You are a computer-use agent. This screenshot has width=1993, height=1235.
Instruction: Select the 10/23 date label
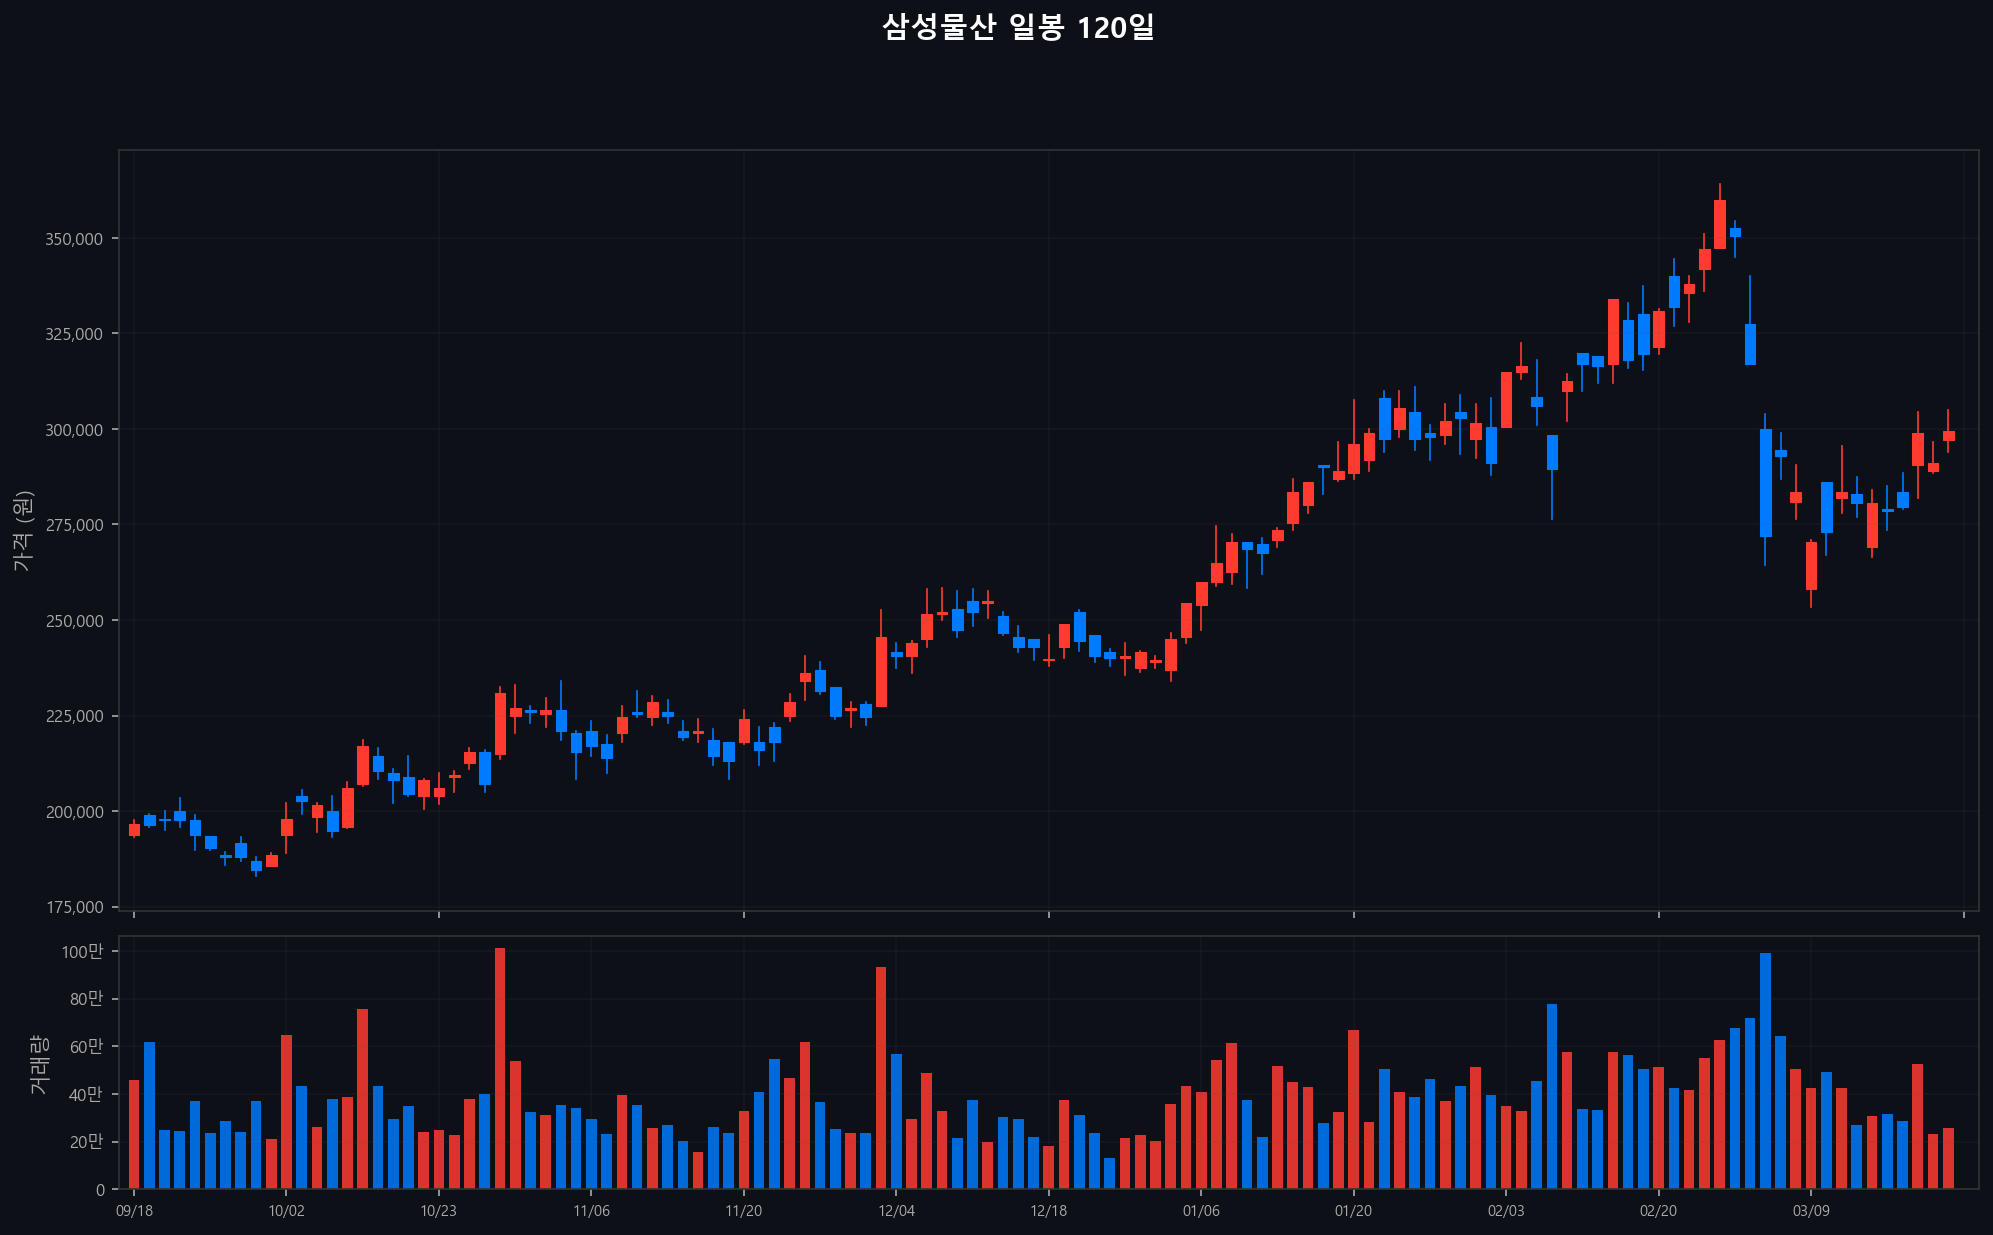click(438, 1211)
